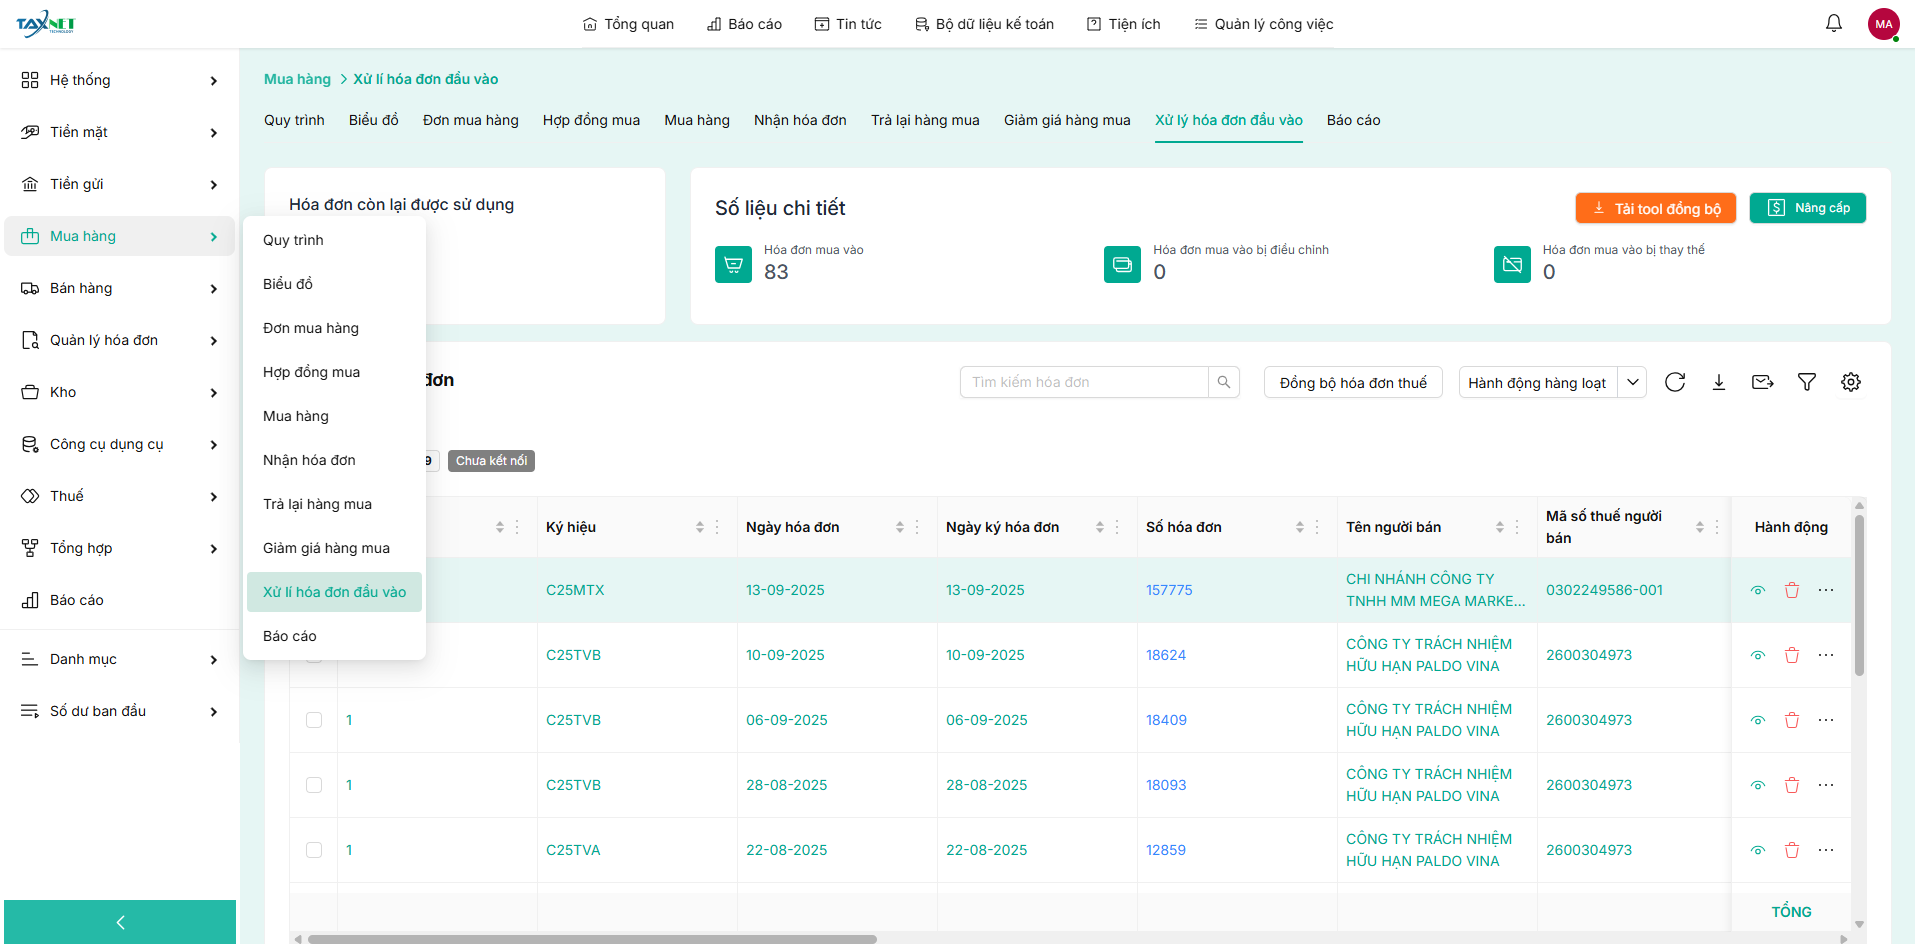Click the Mua hàng breadcrumb link
This screenshot has width=1915, height=944.
[x=297, y=79]
